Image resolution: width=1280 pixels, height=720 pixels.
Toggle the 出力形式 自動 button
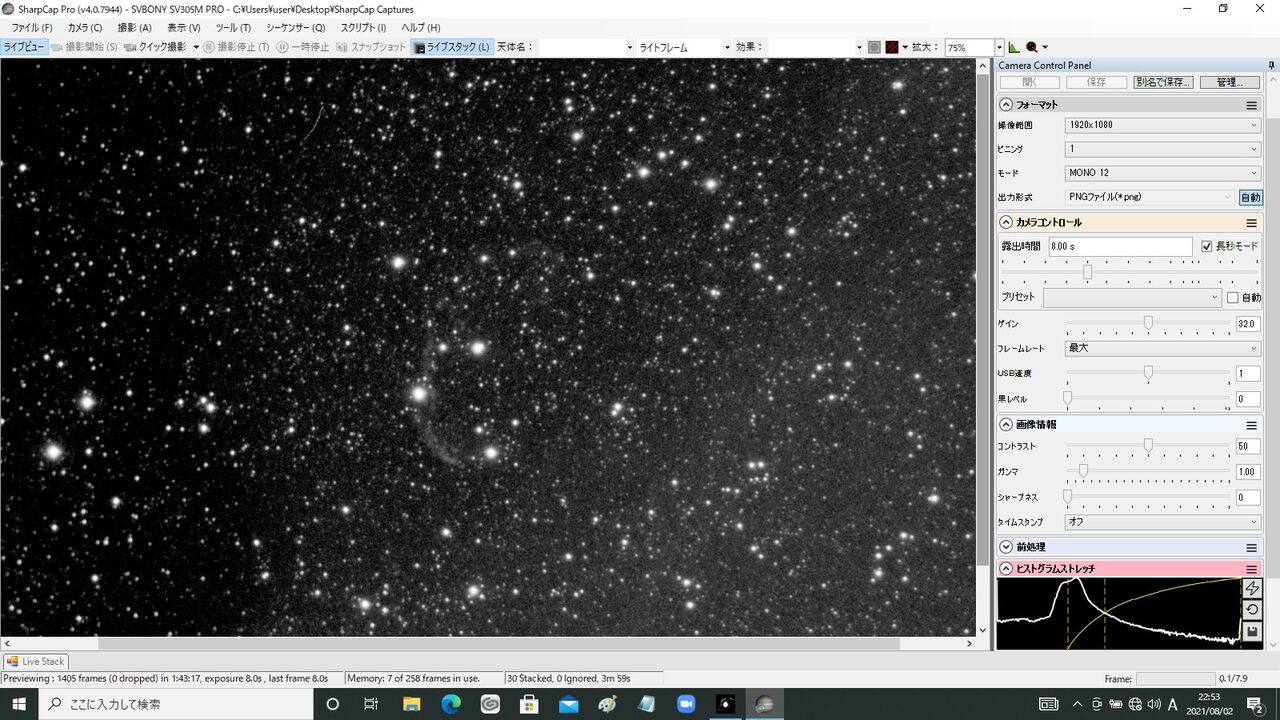tap(1250, 198)
